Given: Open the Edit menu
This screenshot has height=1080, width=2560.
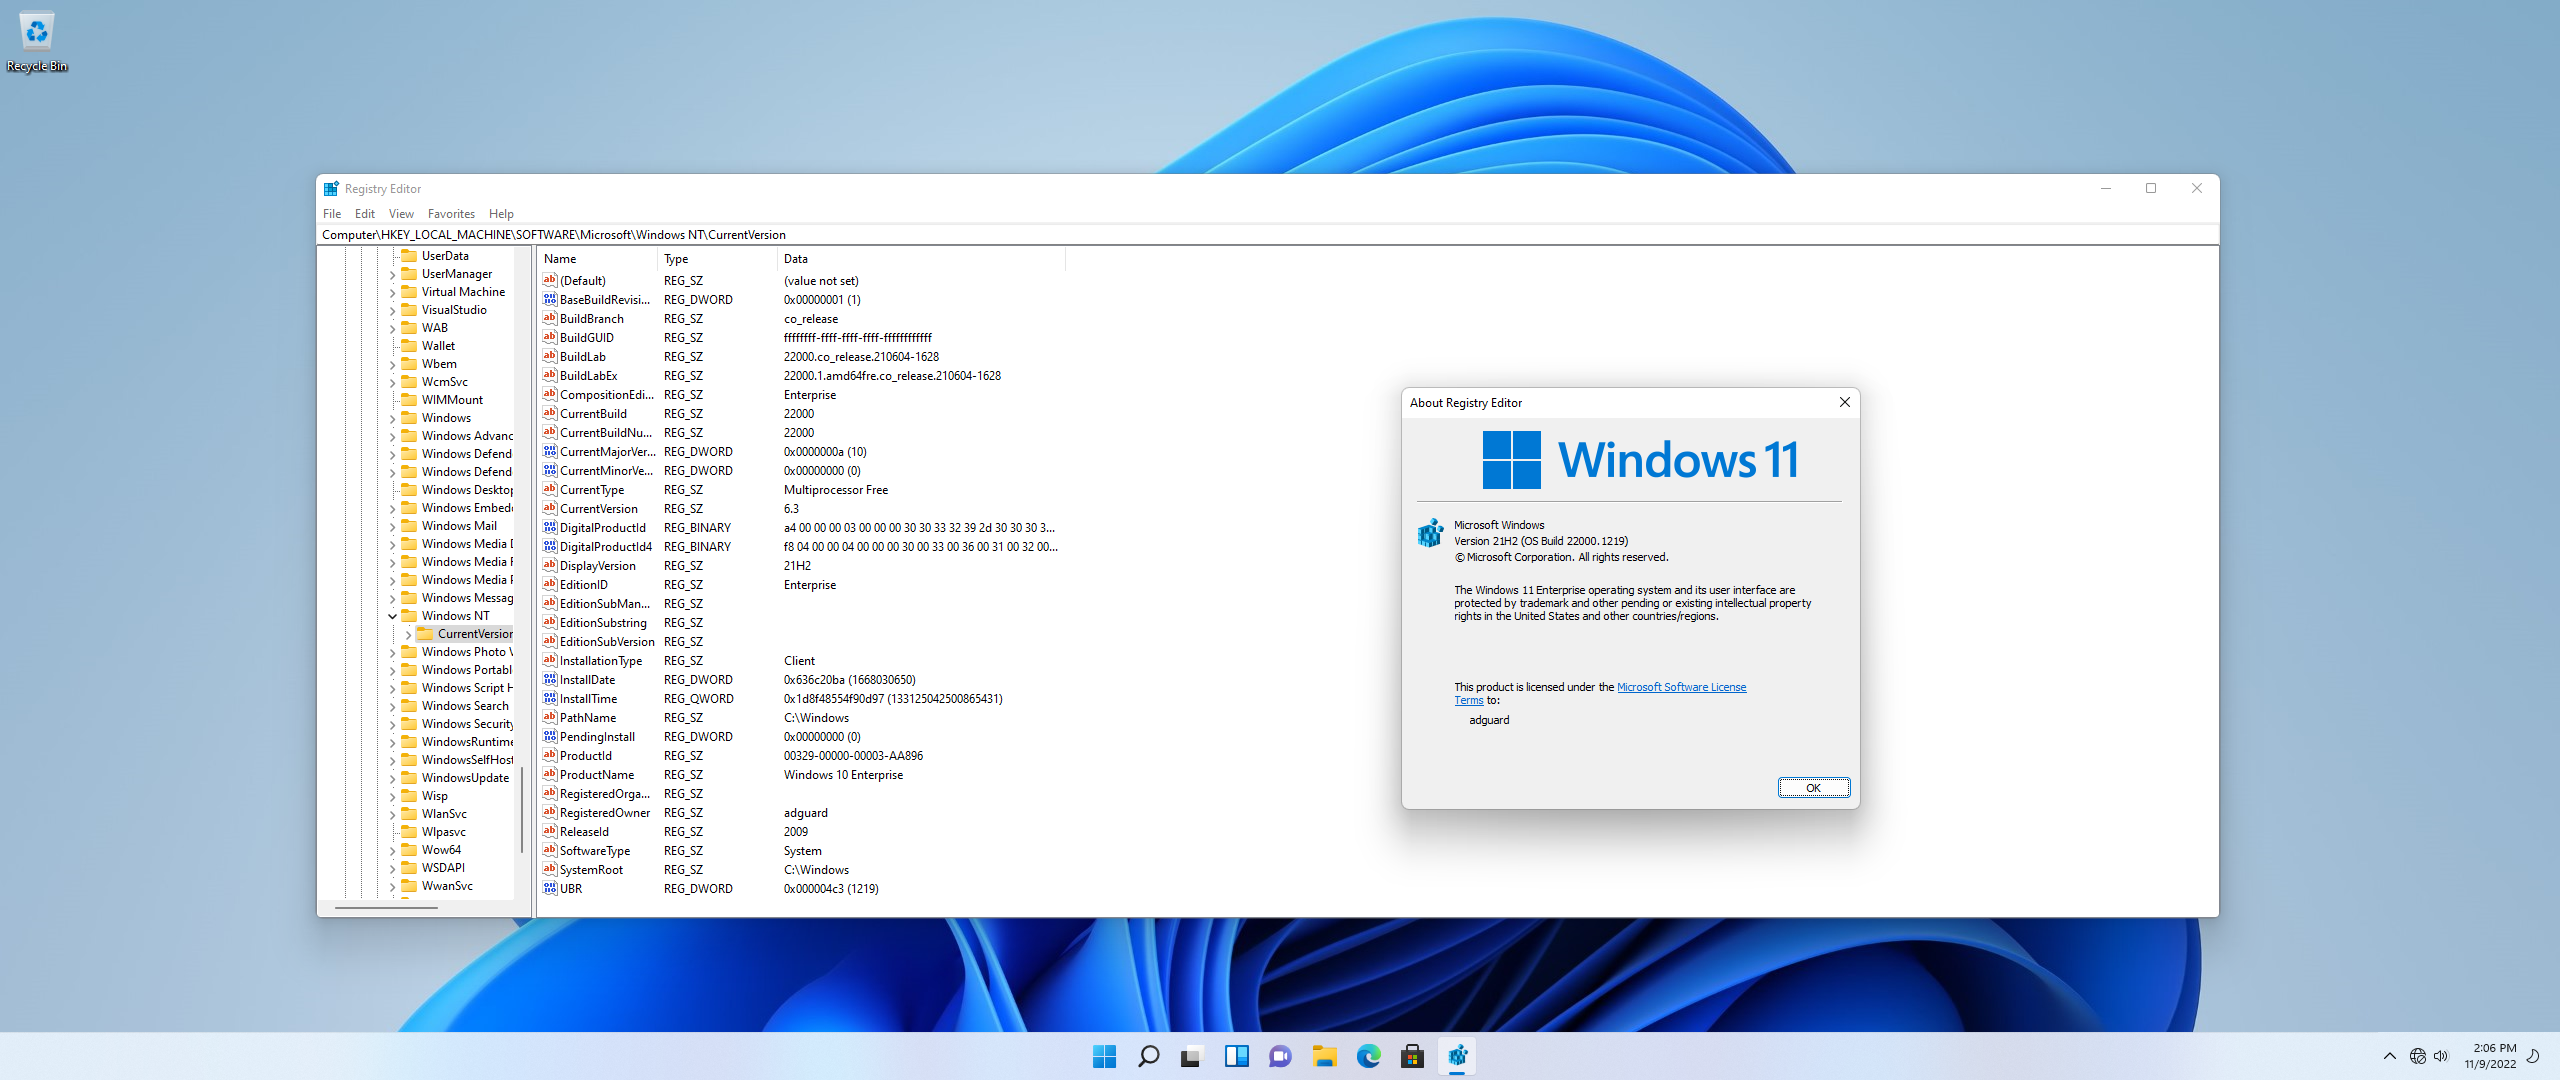Looking at the screenshot, I should 365,213.
